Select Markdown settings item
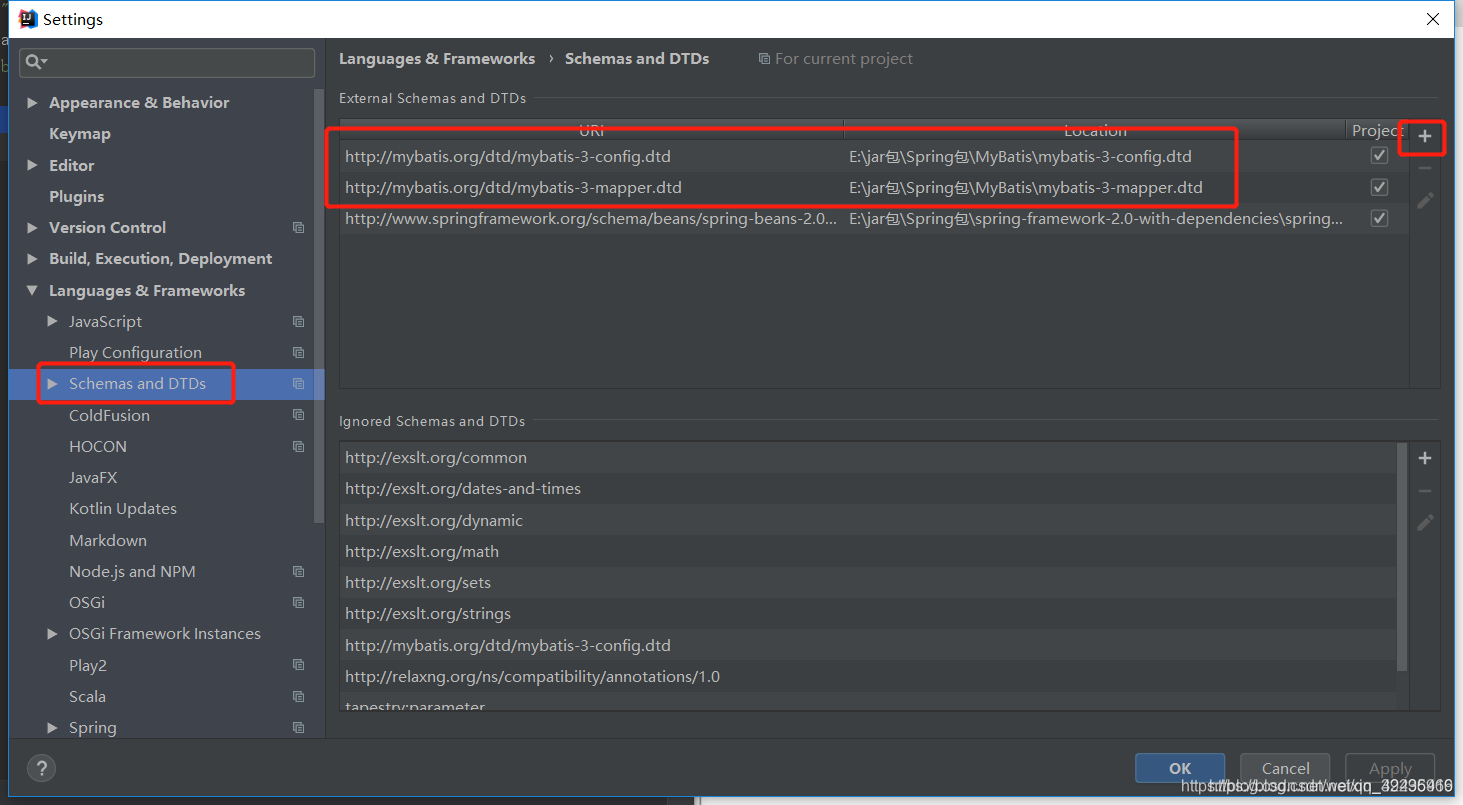Screen dimensions: 1463x805 [x=108, y=541]
